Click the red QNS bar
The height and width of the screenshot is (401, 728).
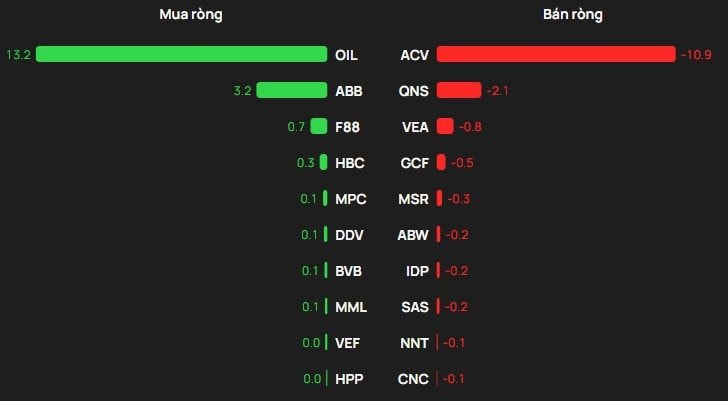(459, 90)
